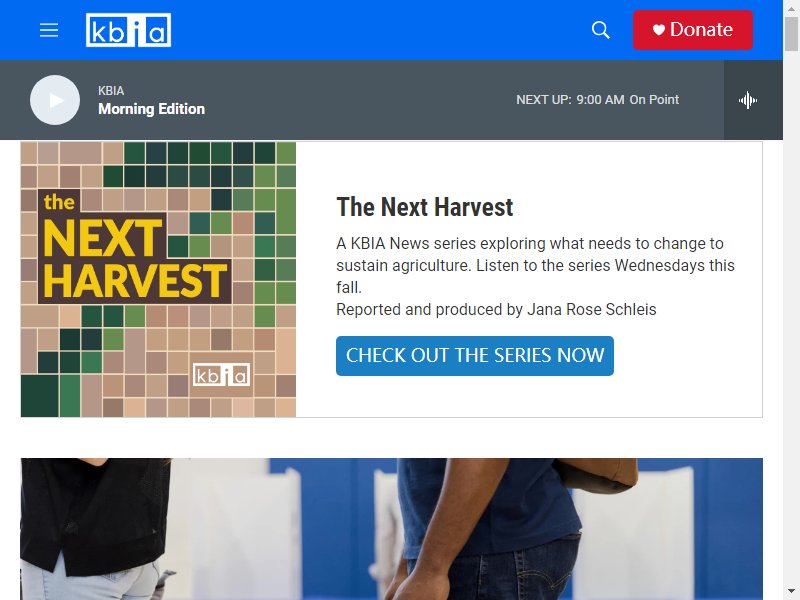Click CHECK OUT THE SERIES NOW button
The width and height of the screenshot is (800, 600).
pyautogui.click(x=475, y=356)
